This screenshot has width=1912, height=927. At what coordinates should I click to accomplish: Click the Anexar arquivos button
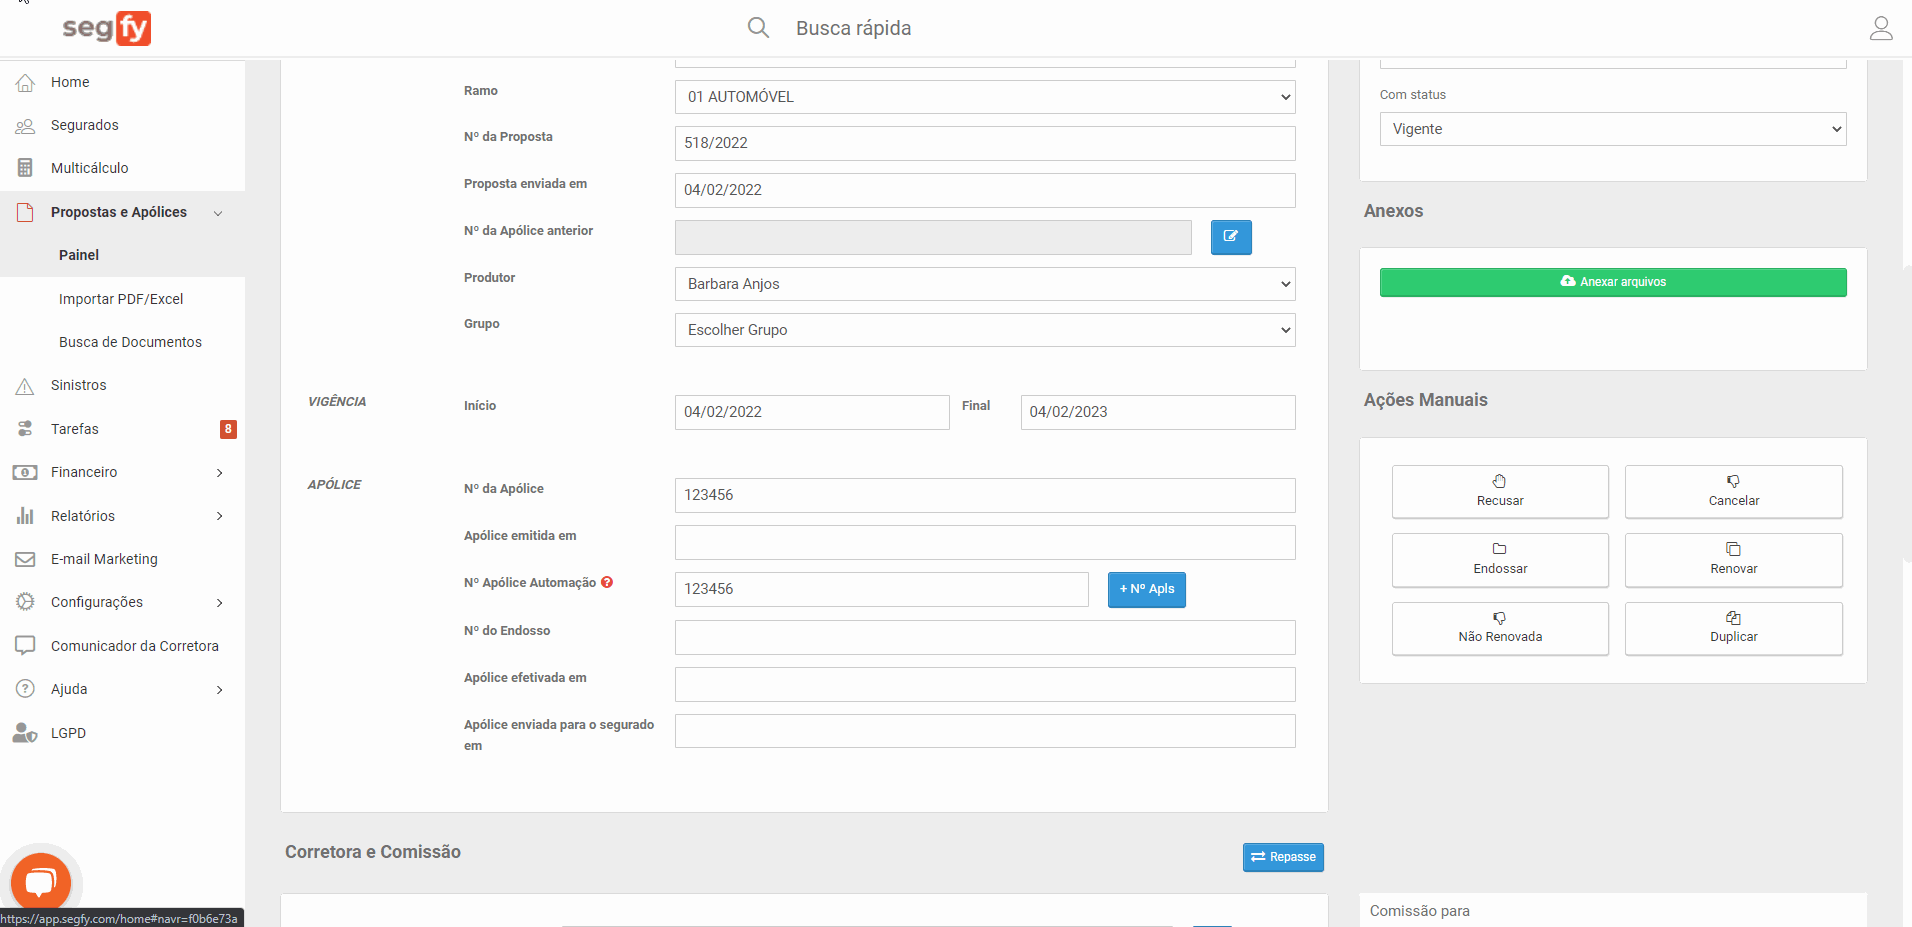click(x=1612, y=282)
